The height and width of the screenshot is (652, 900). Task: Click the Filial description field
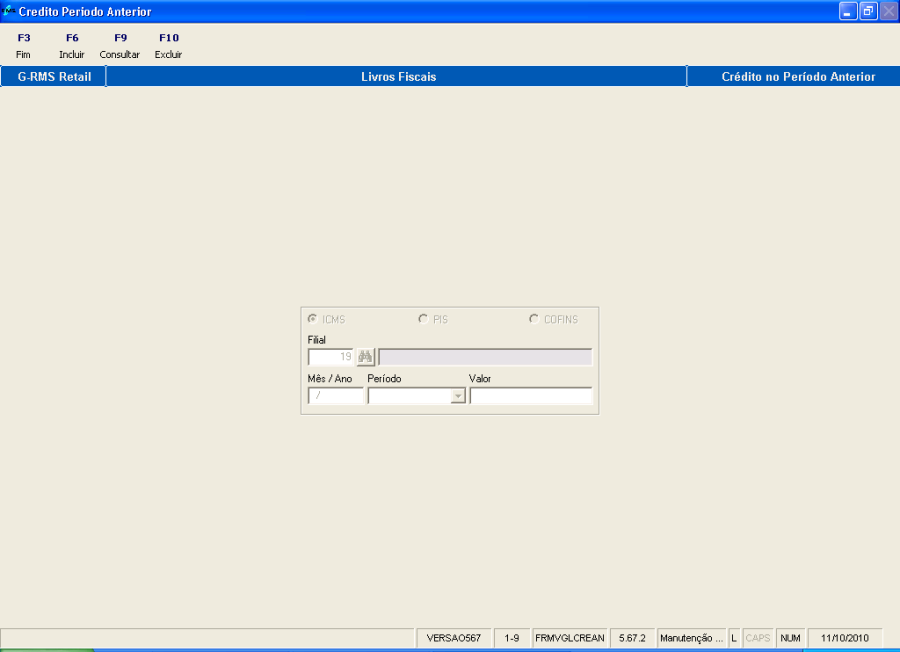point(485,357)
